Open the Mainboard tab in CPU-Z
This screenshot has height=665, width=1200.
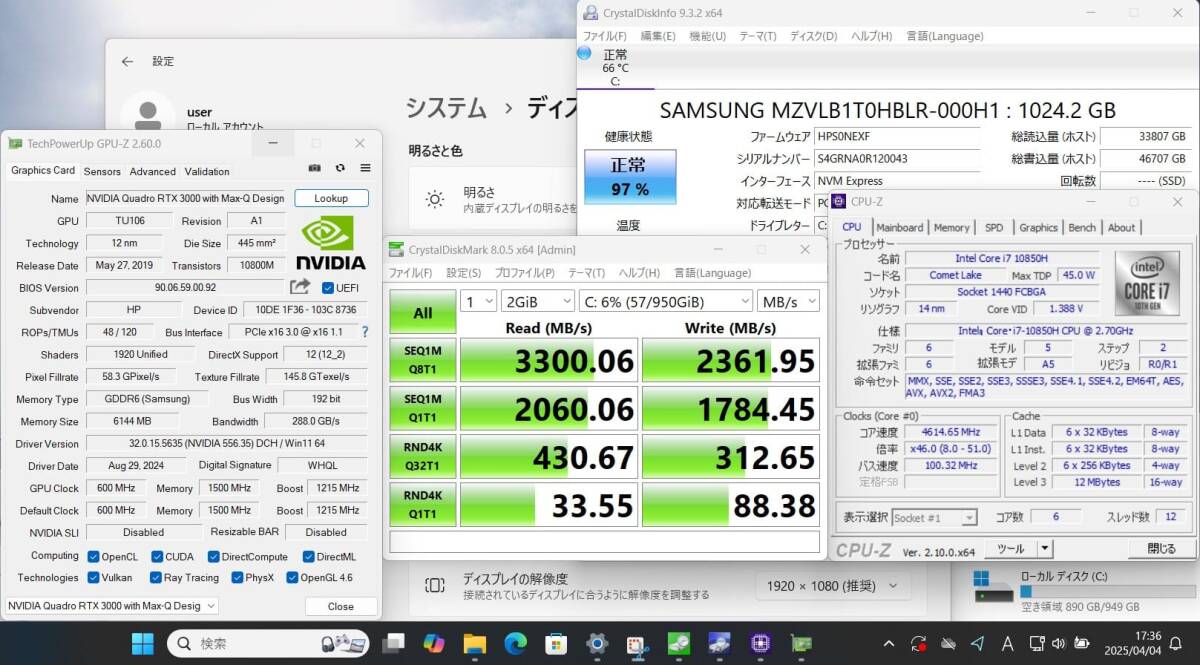click(899, 227)
